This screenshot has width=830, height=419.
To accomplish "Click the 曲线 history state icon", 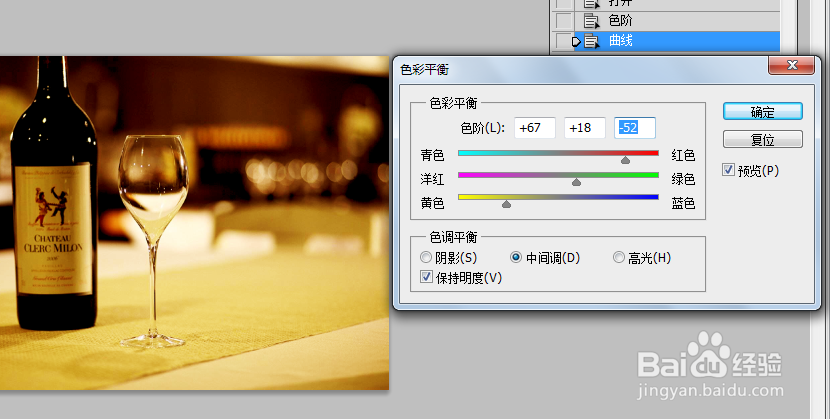I will coord(592,41).
